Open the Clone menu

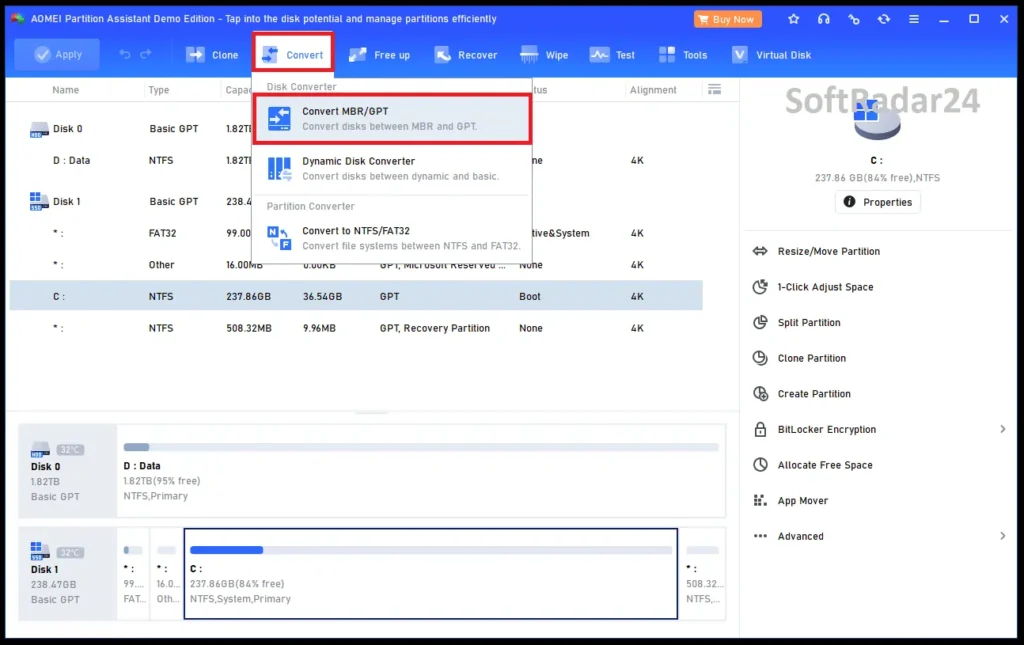(x=212, y=55)
